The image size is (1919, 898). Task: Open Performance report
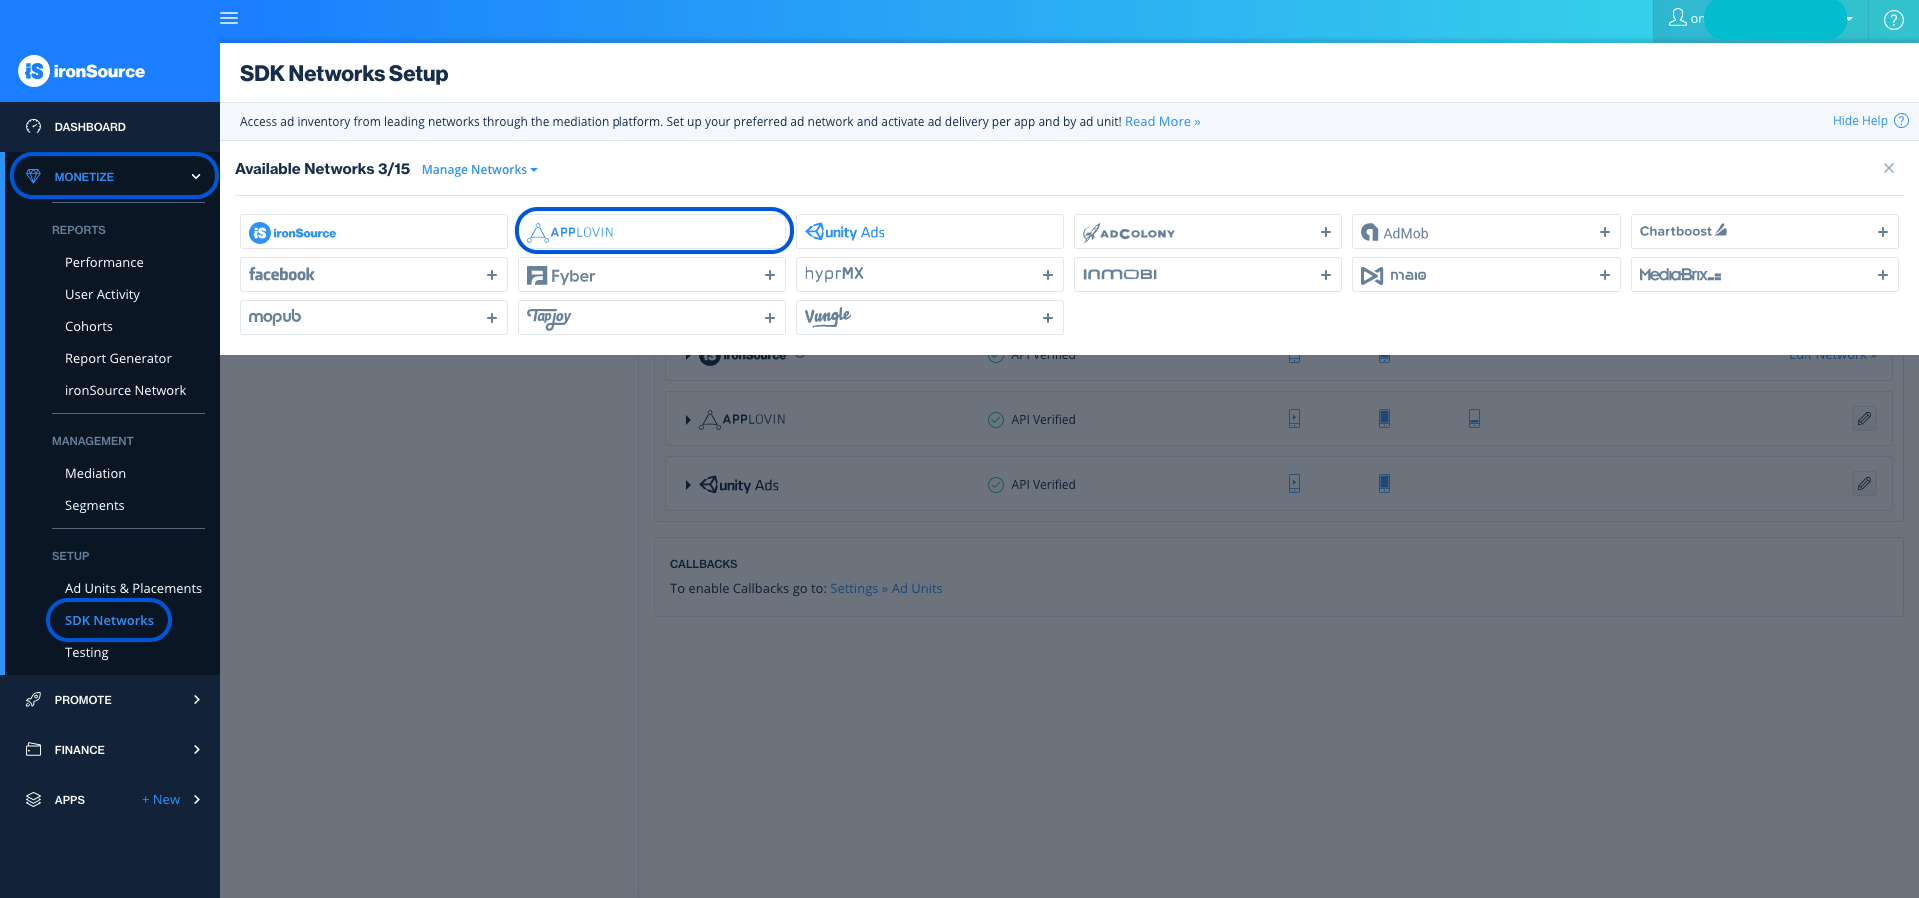tap(104, 262)
